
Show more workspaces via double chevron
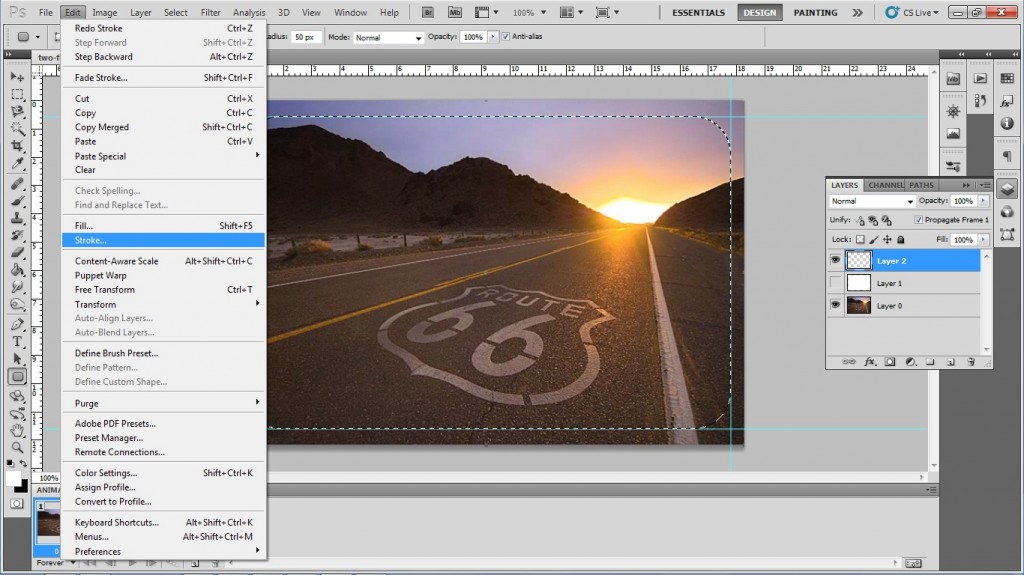tap(857, 12)
